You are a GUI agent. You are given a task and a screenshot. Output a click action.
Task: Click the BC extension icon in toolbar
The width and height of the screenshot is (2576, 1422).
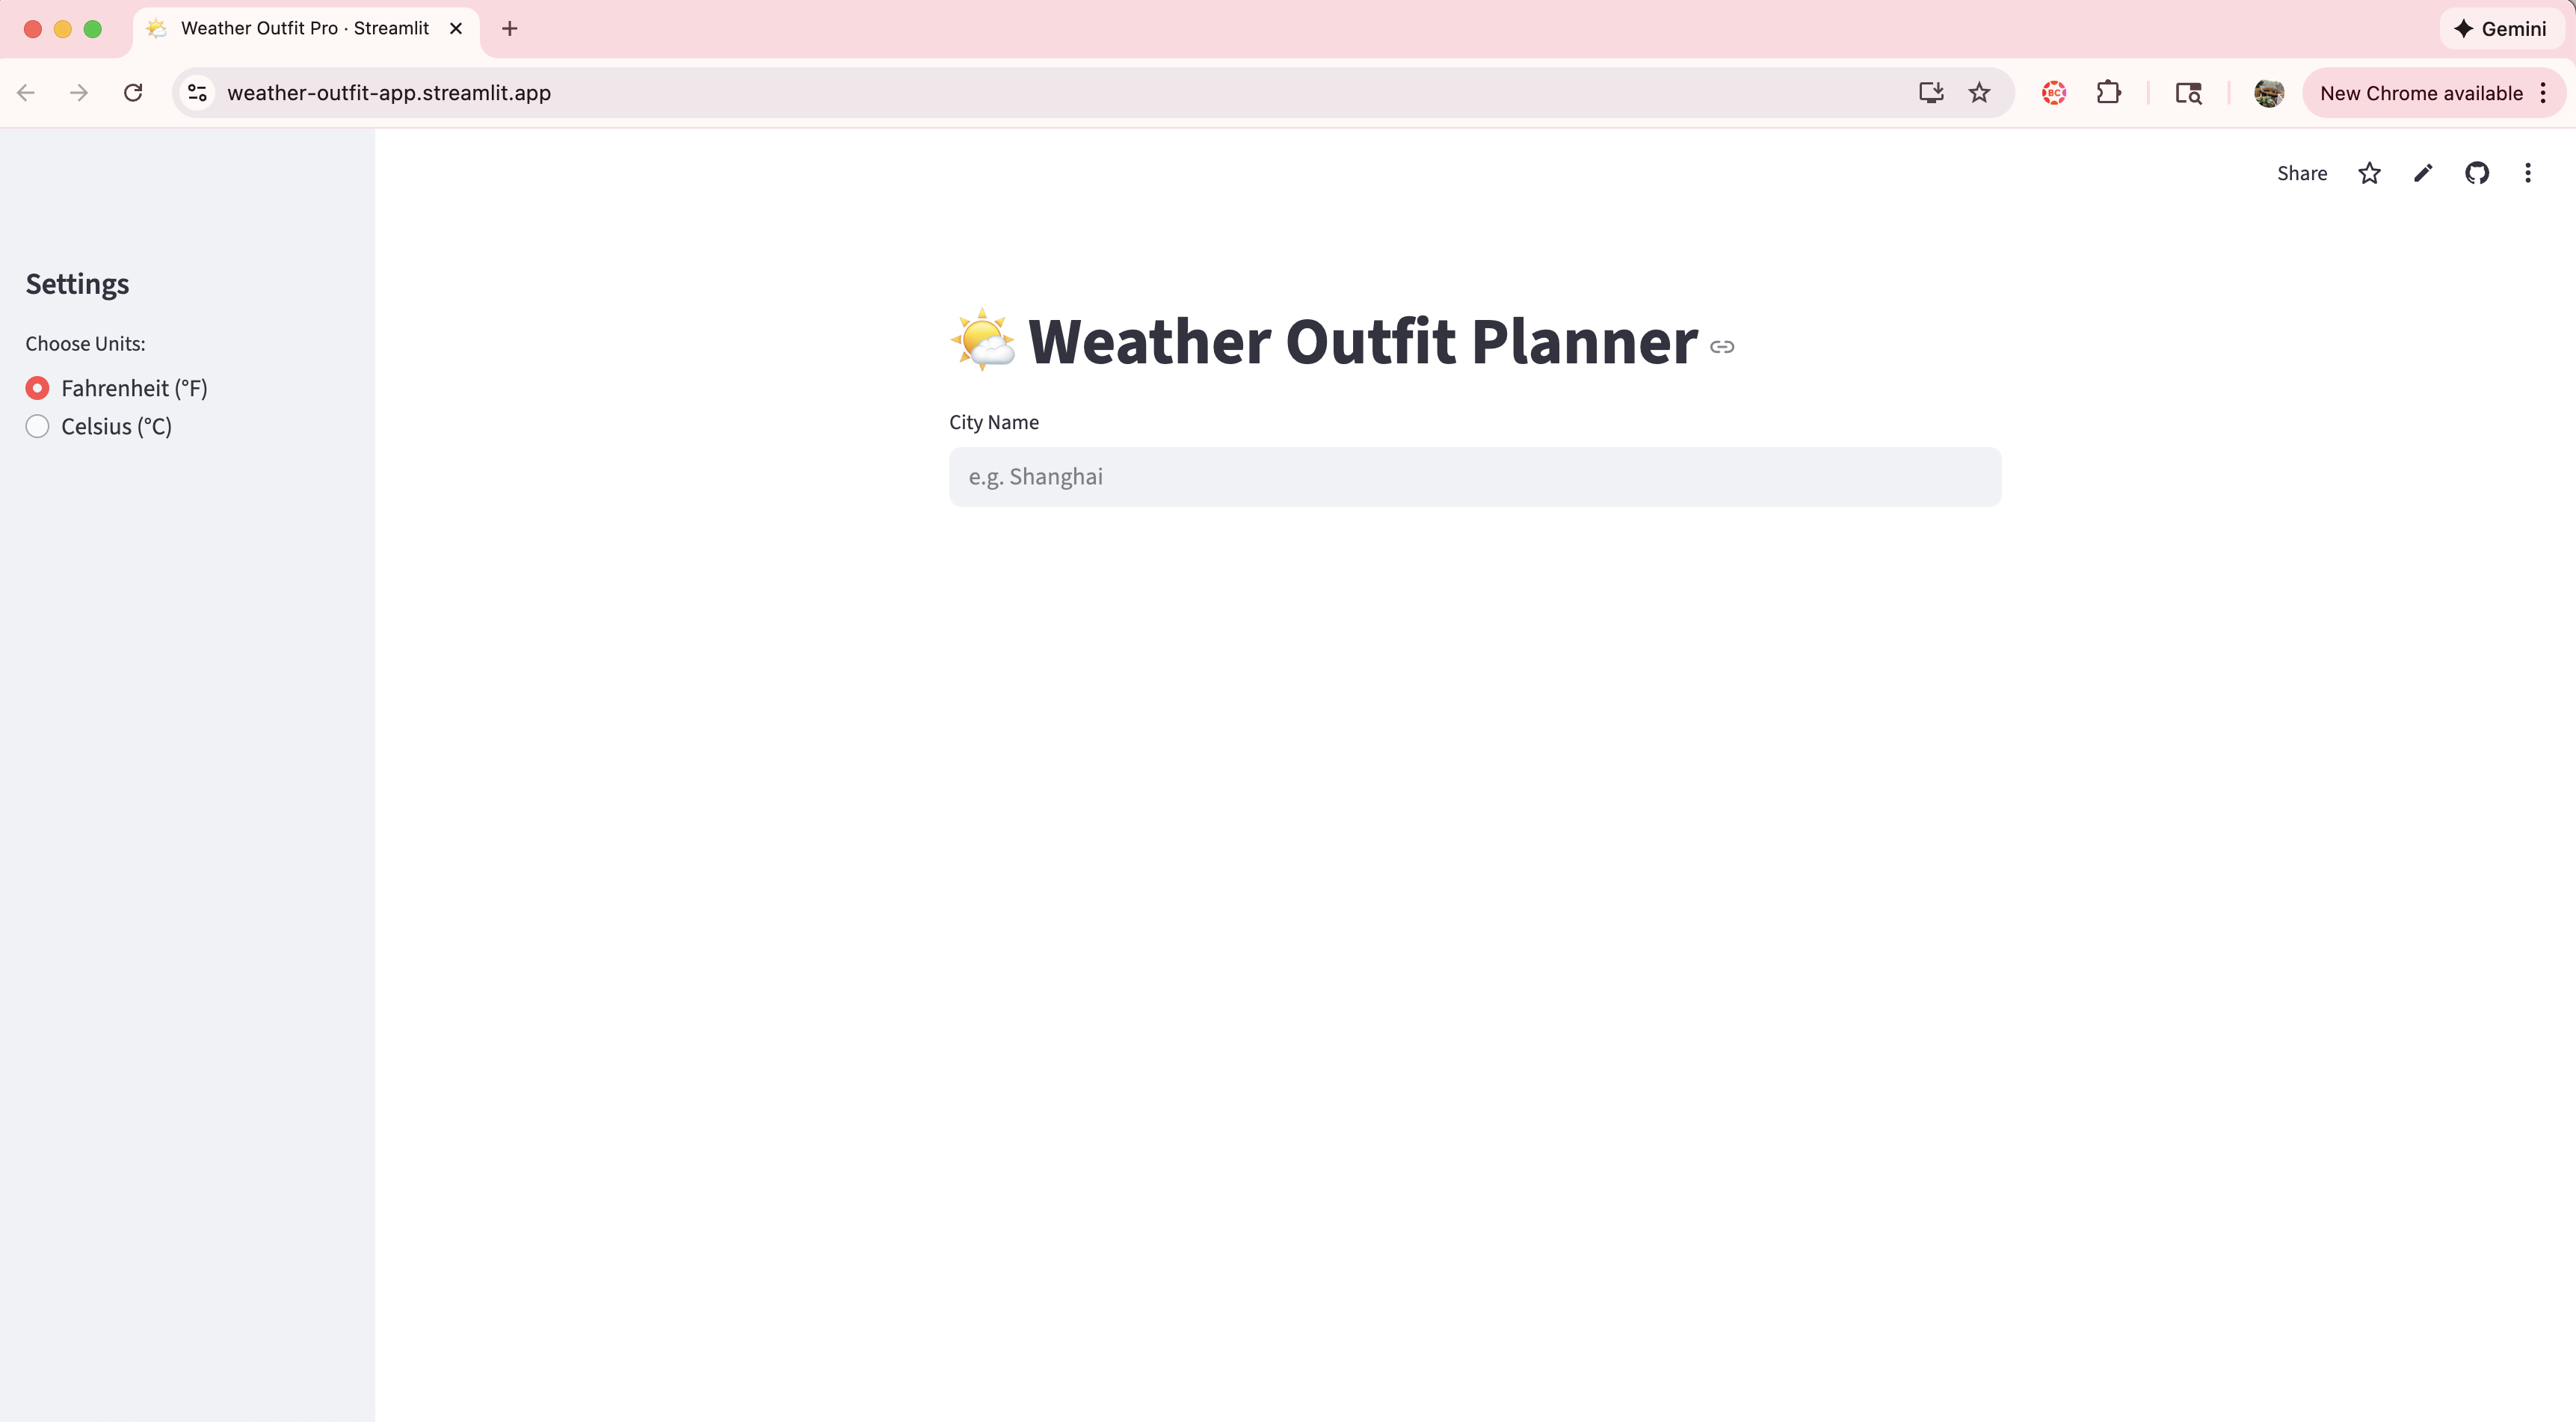2053,92
